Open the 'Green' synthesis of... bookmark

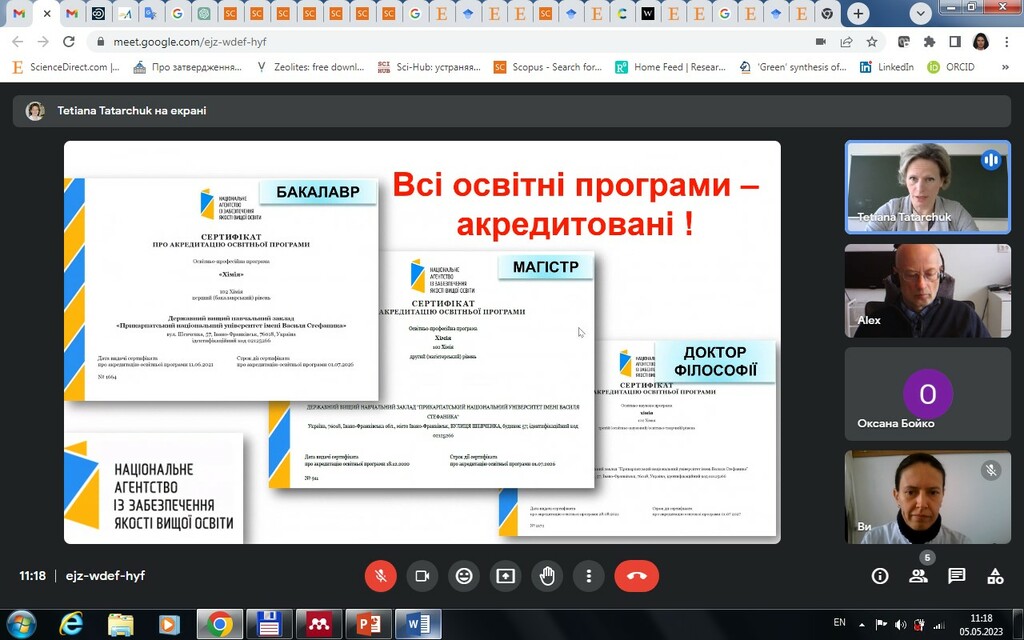[x=793, y=67]
